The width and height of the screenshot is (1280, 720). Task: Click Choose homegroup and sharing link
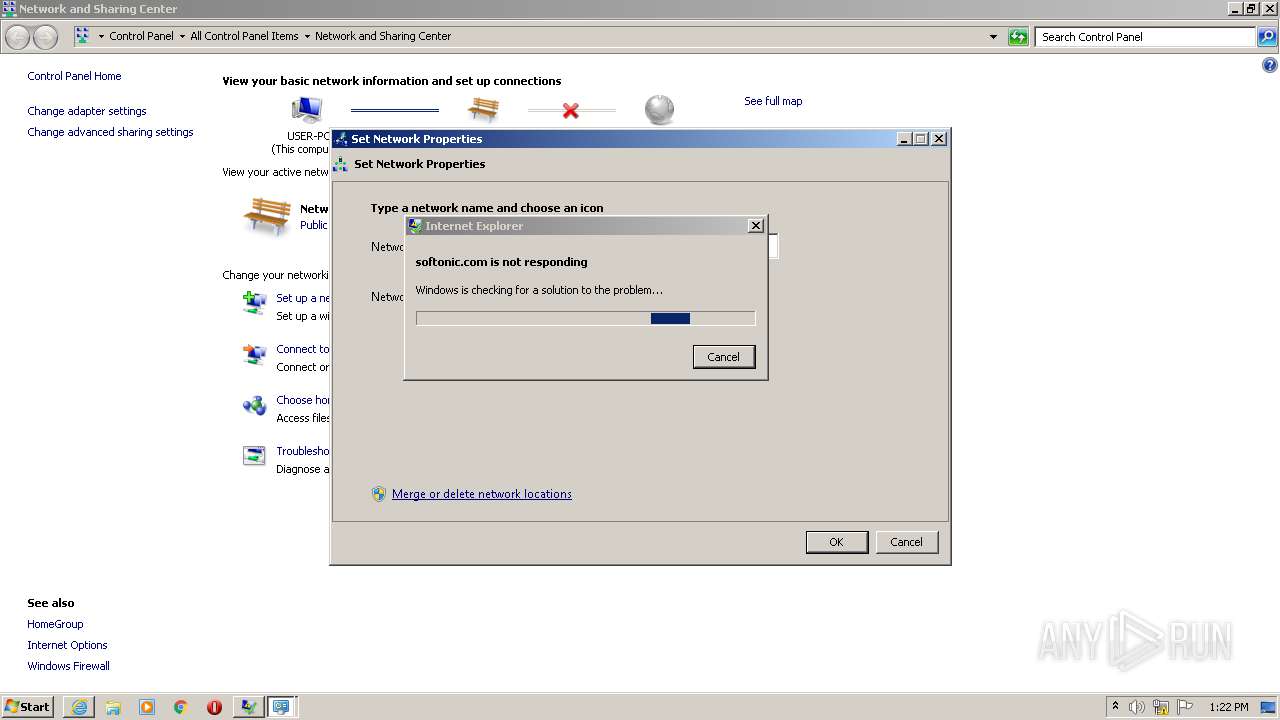(303, 400)
